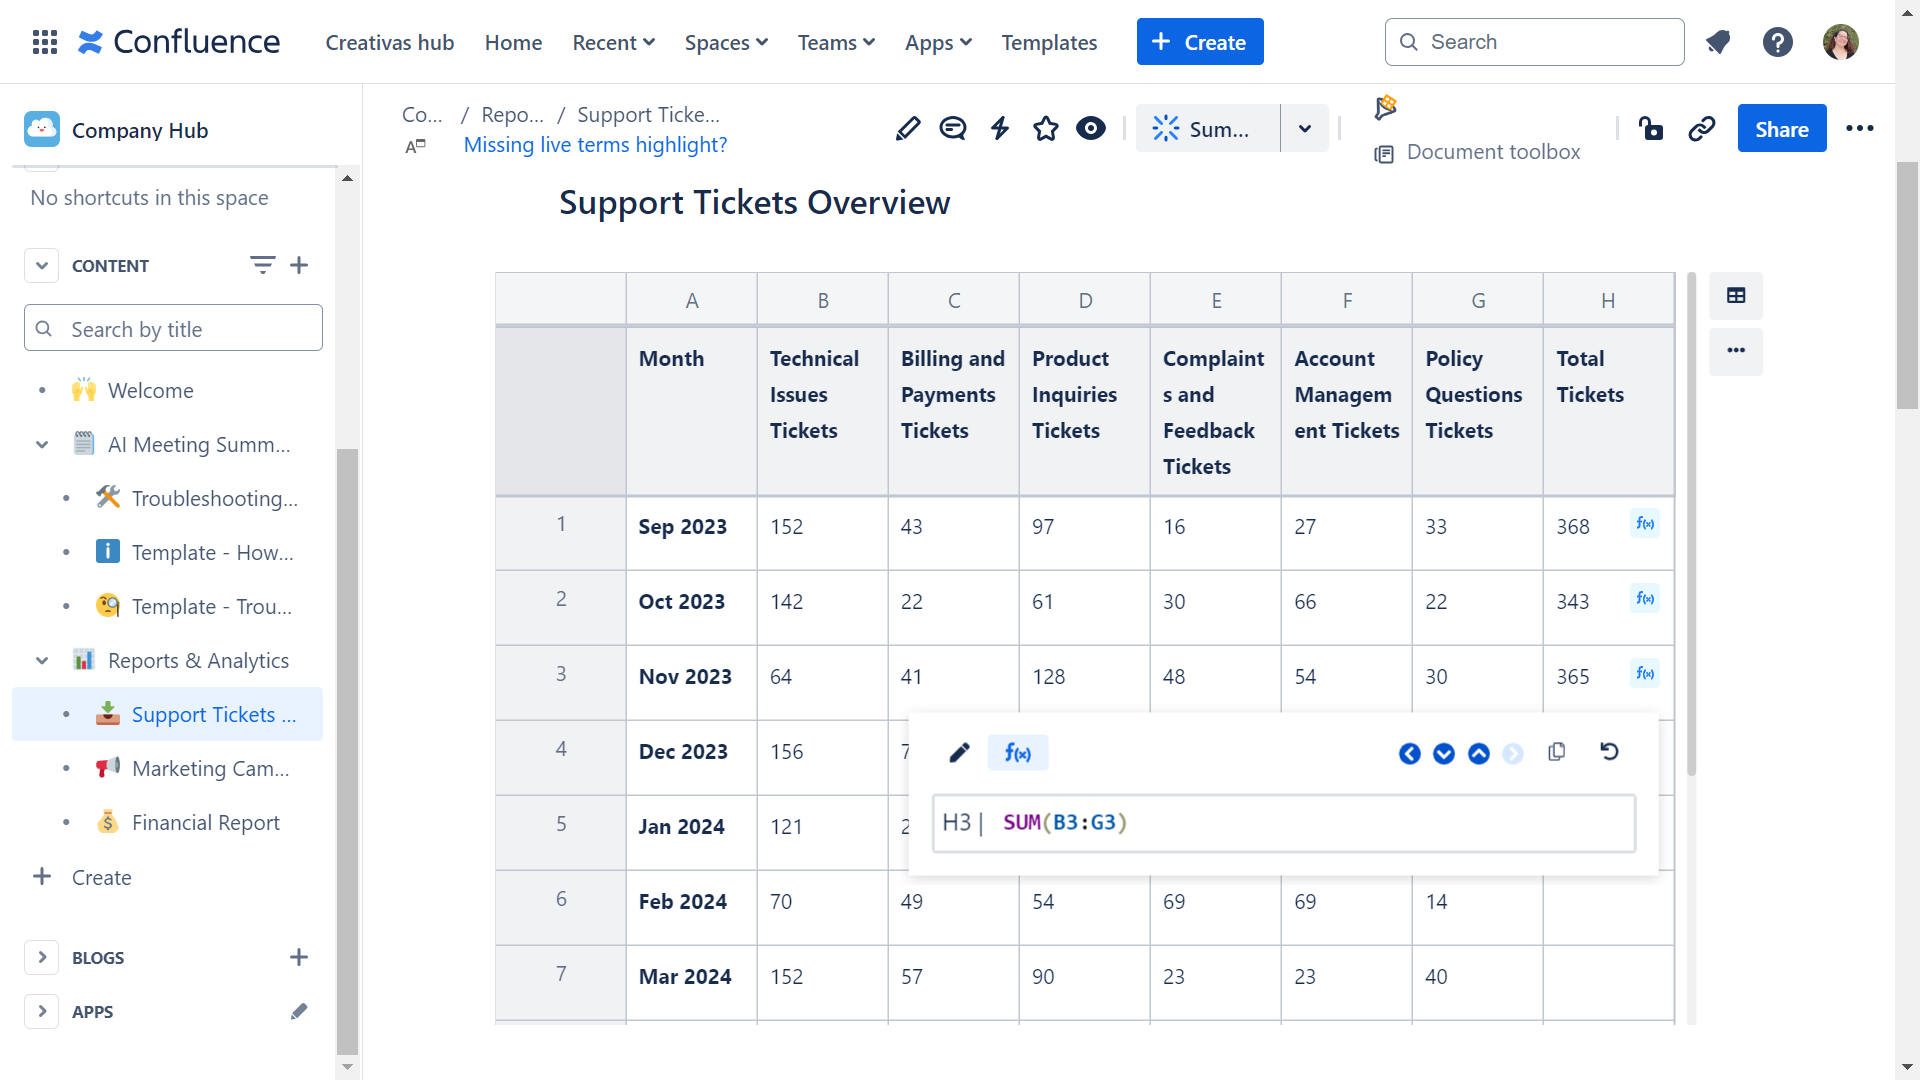
Task: Copy page link icon
Action: [x=1702, y=129]
